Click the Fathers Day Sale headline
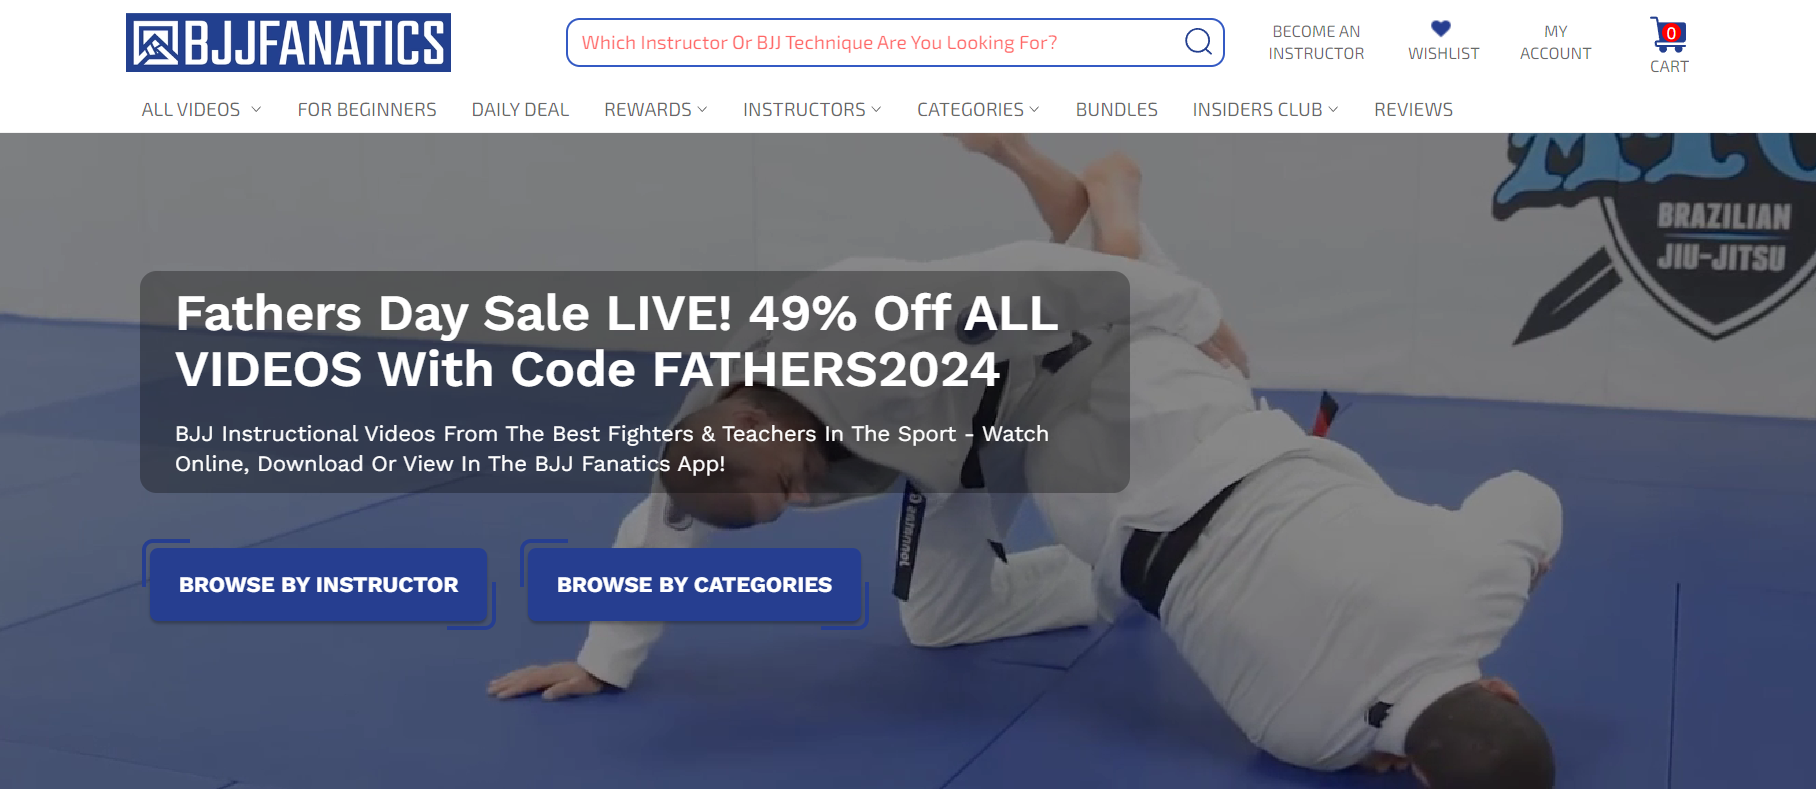Screen dimensions: 1816x789 click(616, 341)
